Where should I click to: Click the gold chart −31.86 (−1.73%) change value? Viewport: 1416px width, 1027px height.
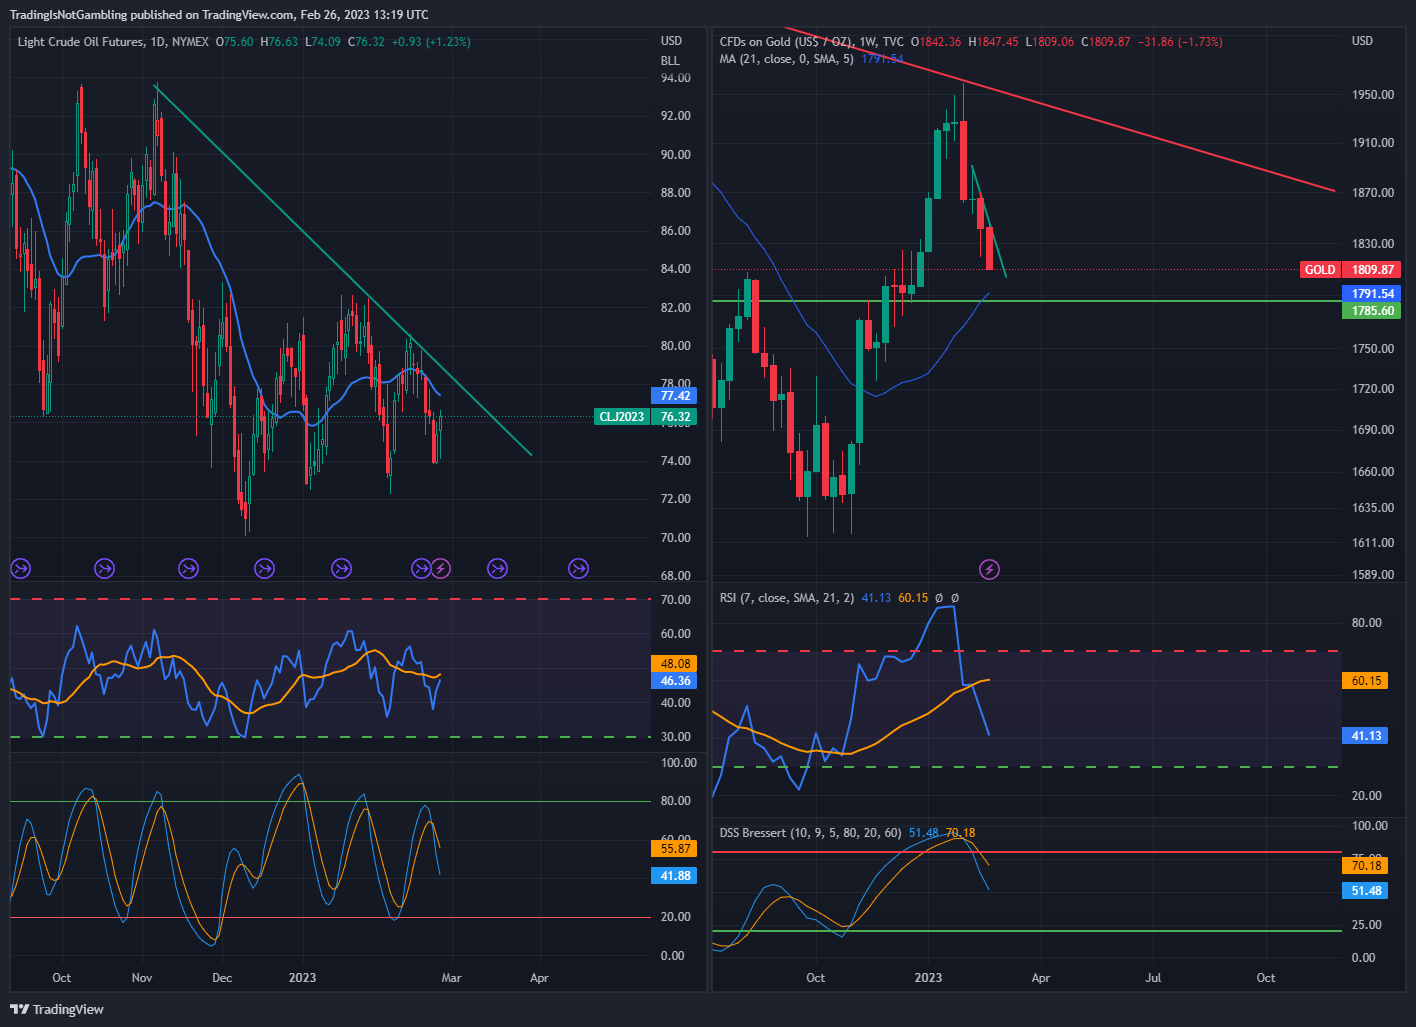point(1180,42)
